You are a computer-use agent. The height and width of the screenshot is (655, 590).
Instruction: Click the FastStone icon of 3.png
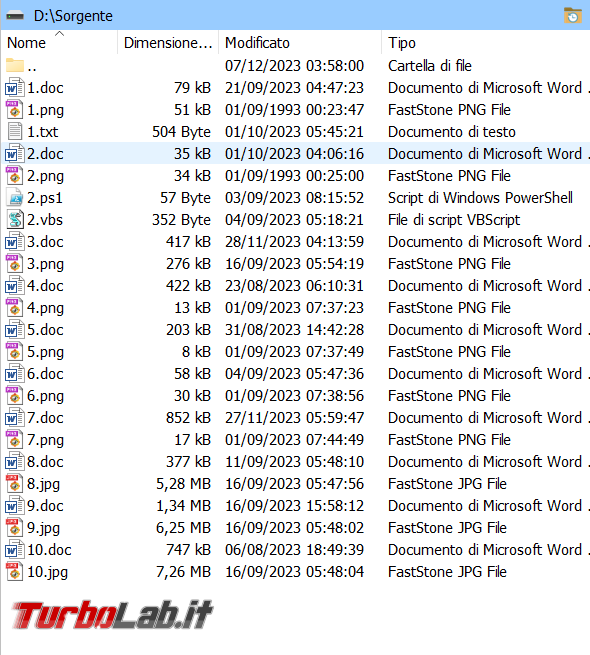pyautogui.click(x=15, y=264)
